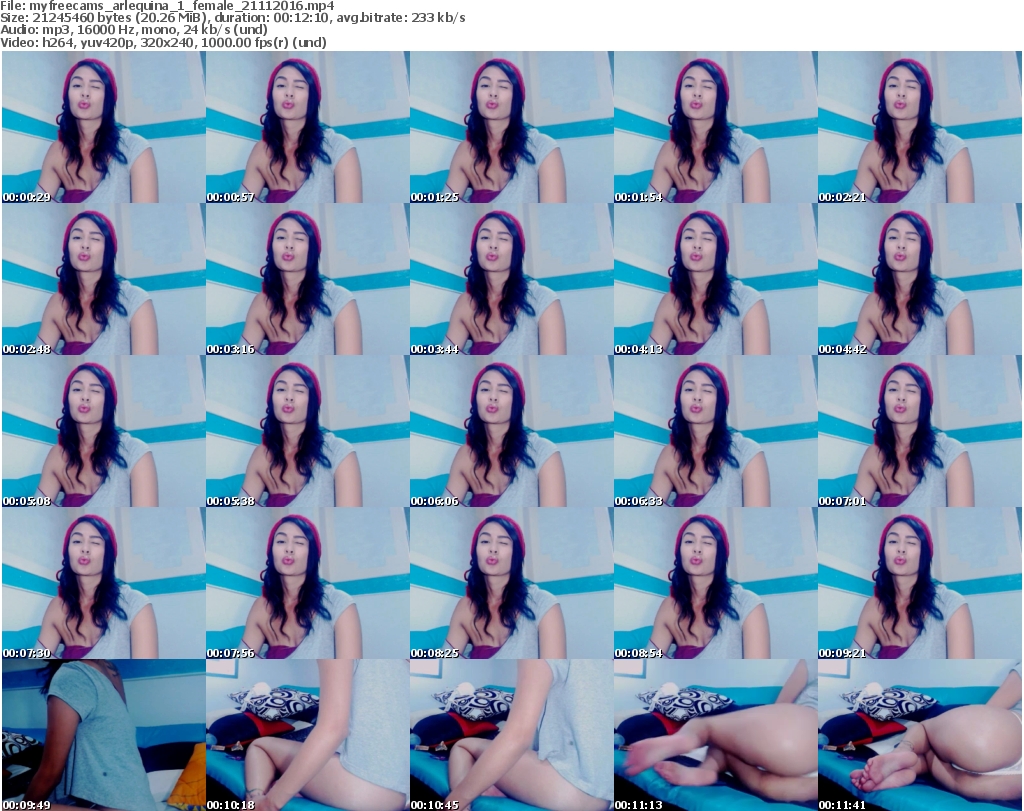This screenshot has width=1024, height=811.
Task: Select the 00:05:38 preview image
Action: (308, 431)
